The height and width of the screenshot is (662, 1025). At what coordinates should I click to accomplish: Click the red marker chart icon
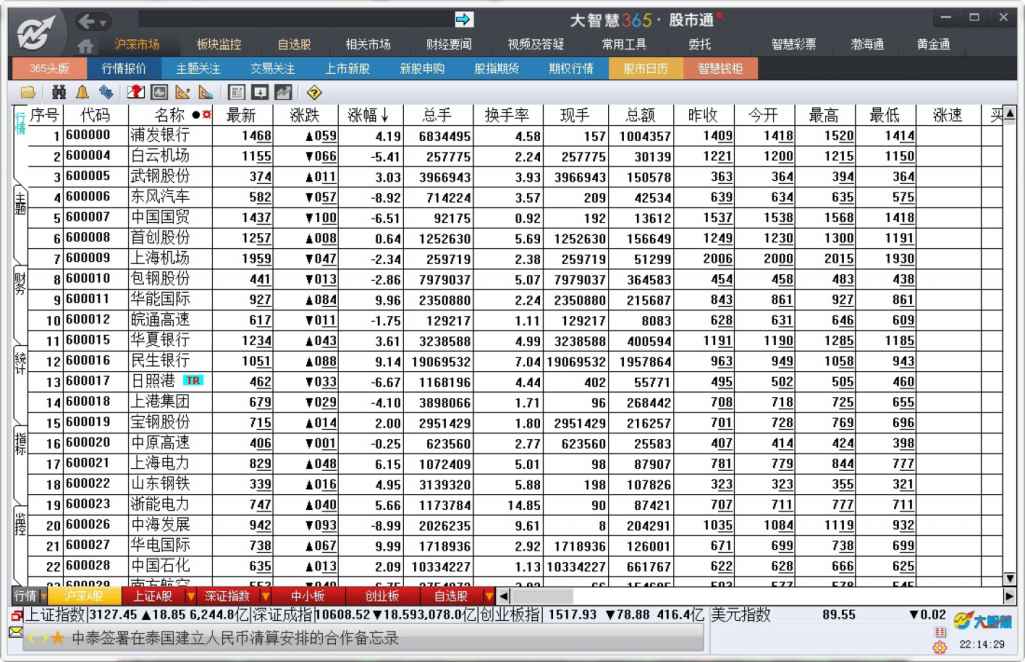coord(136,93)
